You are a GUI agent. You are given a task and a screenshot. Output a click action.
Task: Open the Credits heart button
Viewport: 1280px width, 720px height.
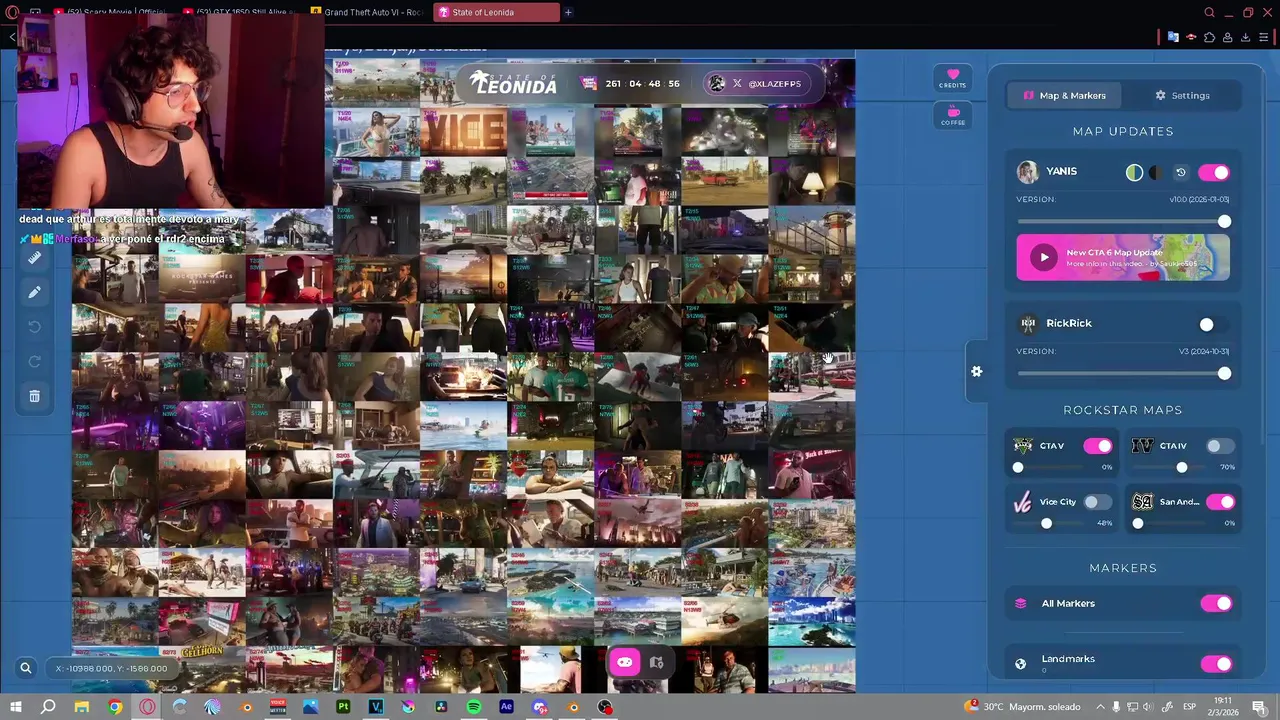[952, 78]
